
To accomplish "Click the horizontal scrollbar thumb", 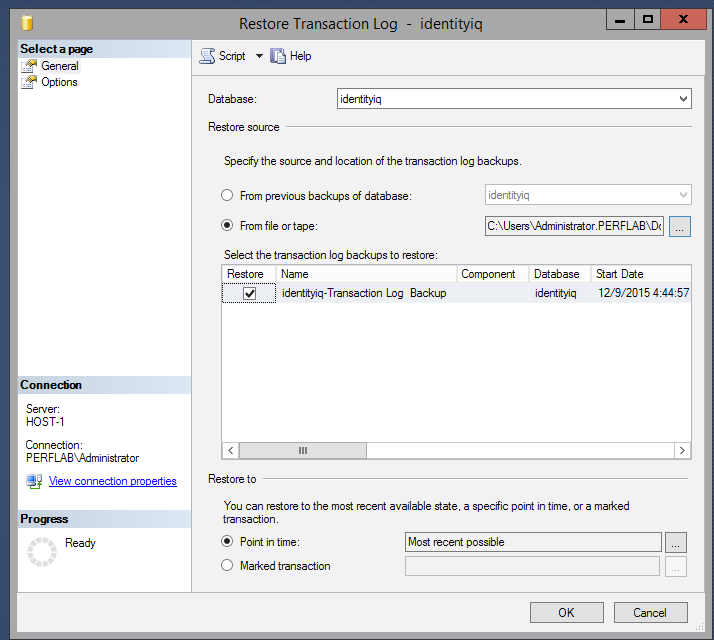I will (303, 451).
